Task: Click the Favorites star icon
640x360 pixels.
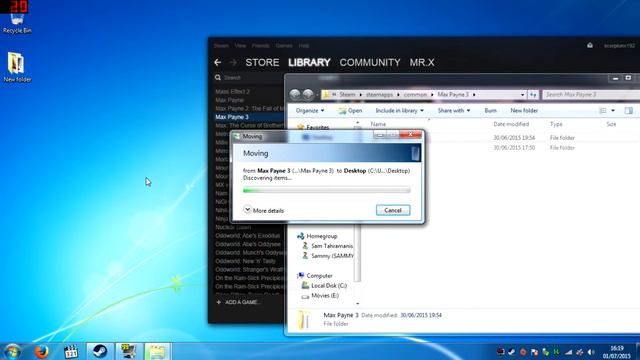Action: point(301,127)
